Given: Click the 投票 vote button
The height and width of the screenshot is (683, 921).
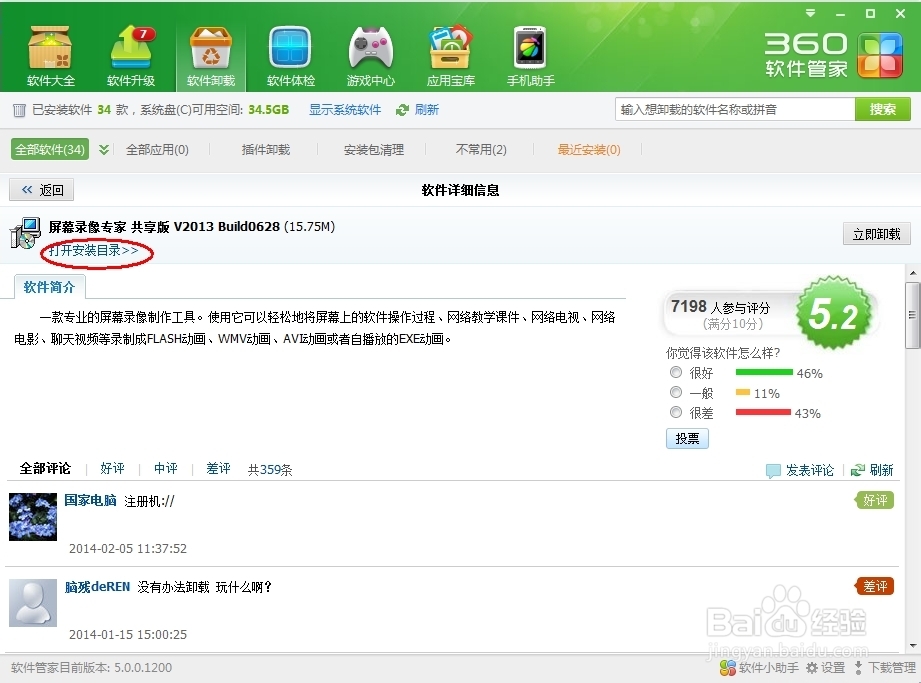Looking at the screenshot, I should tap(687, 439).
